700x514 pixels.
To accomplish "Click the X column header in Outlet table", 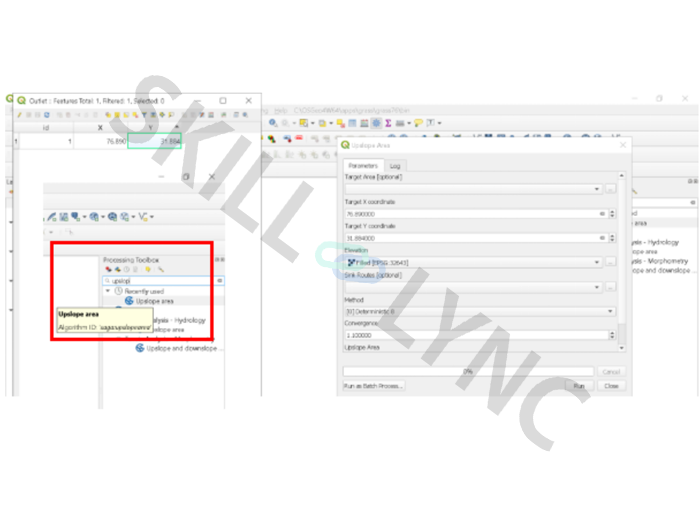I will pyautogui.click(x=100, y=128).
